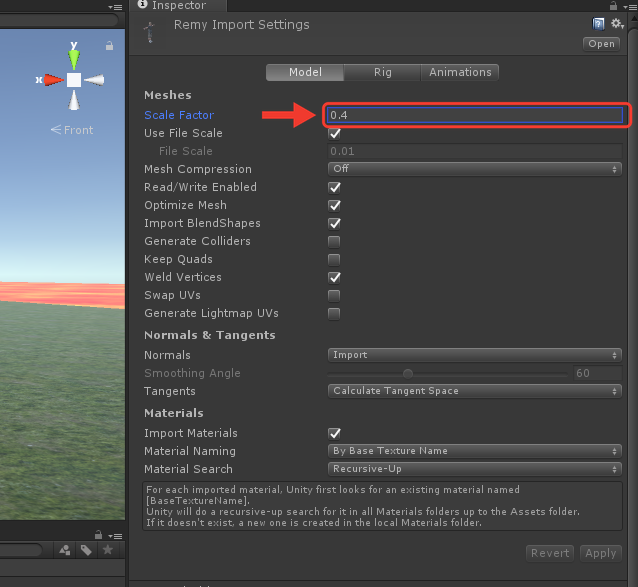Click the Revert button
The height and width of the screenshot is (587, 638).
pos(550,553)
